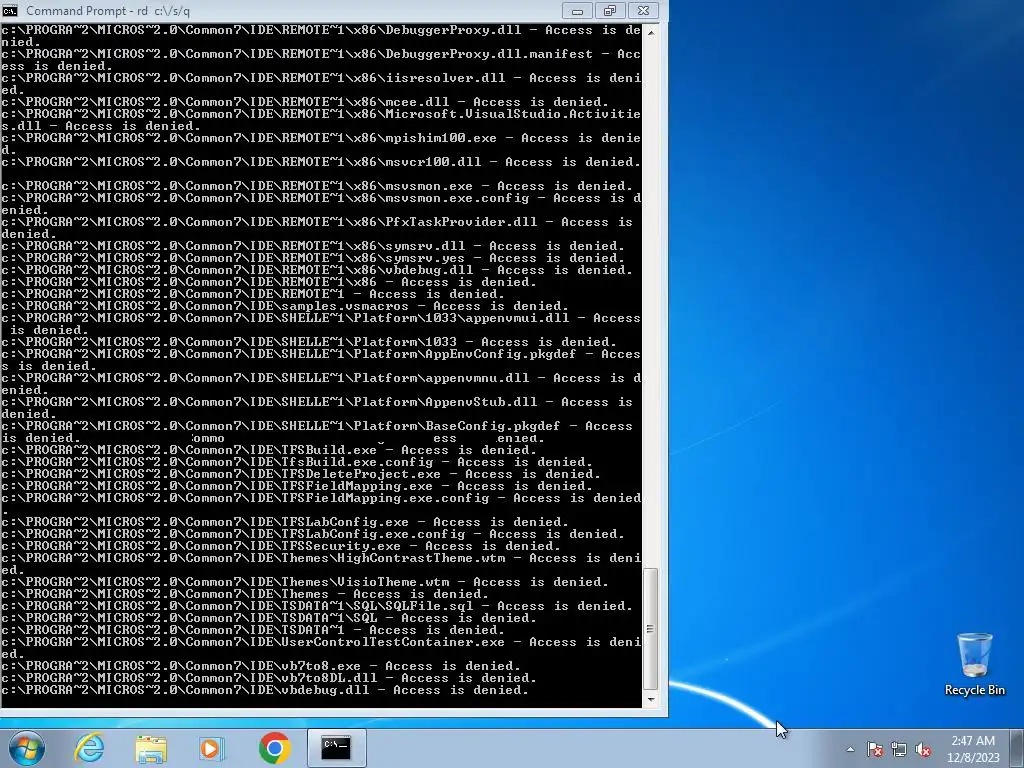Screen dimensions: 1024x768
Task: Click the TFSFieldMapping.exe.config line
Action: [321, 504]
